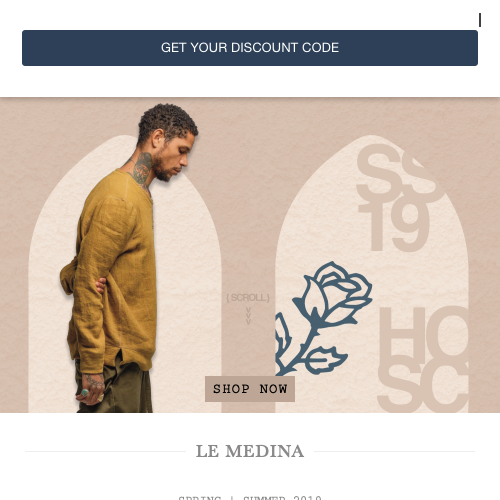Image resolution: width=500 pixels, height=500 pixels.
Task: Click the divider line left of LE MEDINA
Action: (x=105, y=452)
